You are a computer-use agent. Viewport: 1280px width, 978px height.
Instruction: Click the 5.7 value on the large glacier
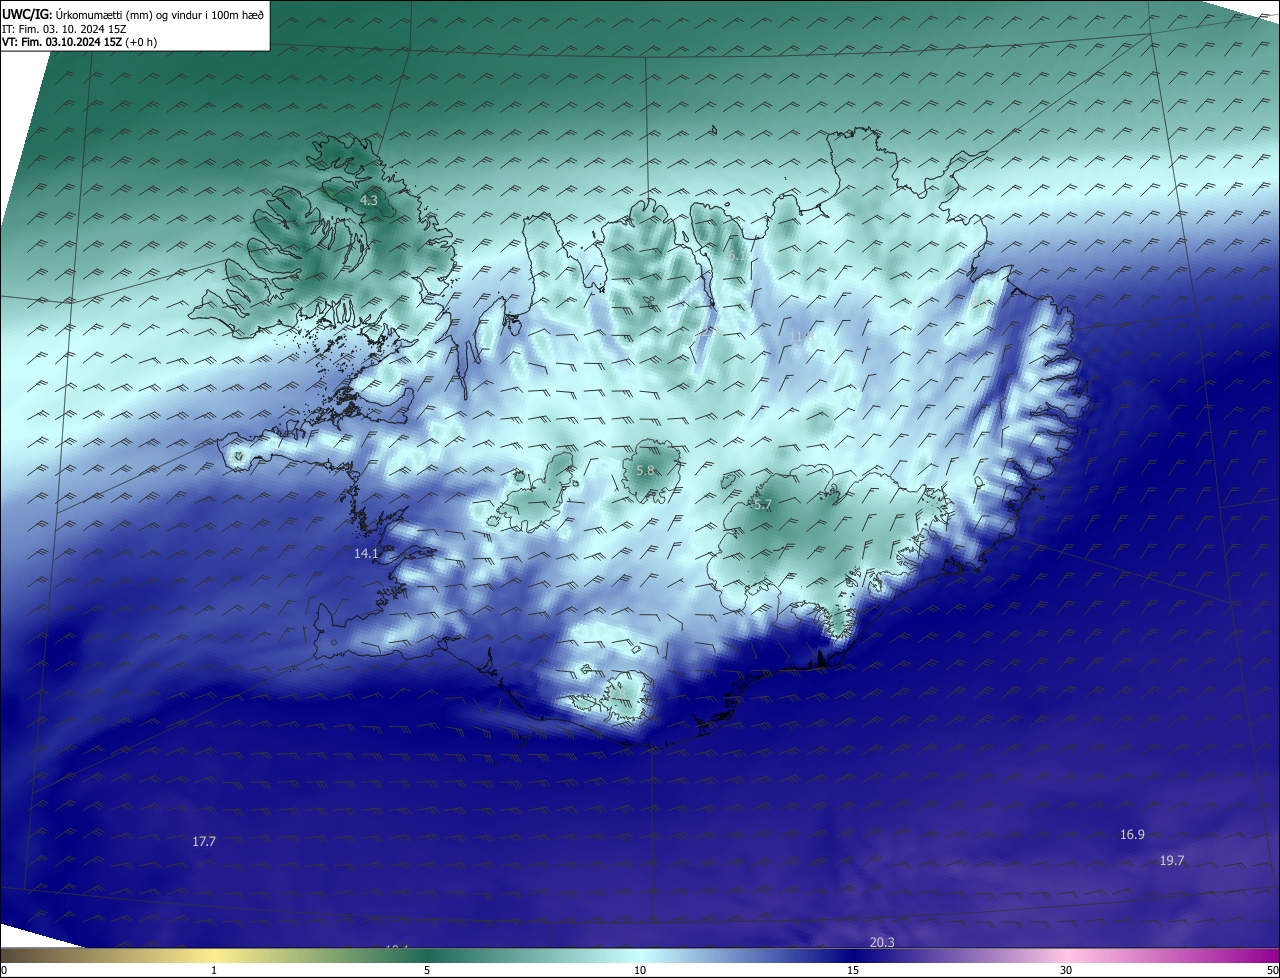click(763, 505)
